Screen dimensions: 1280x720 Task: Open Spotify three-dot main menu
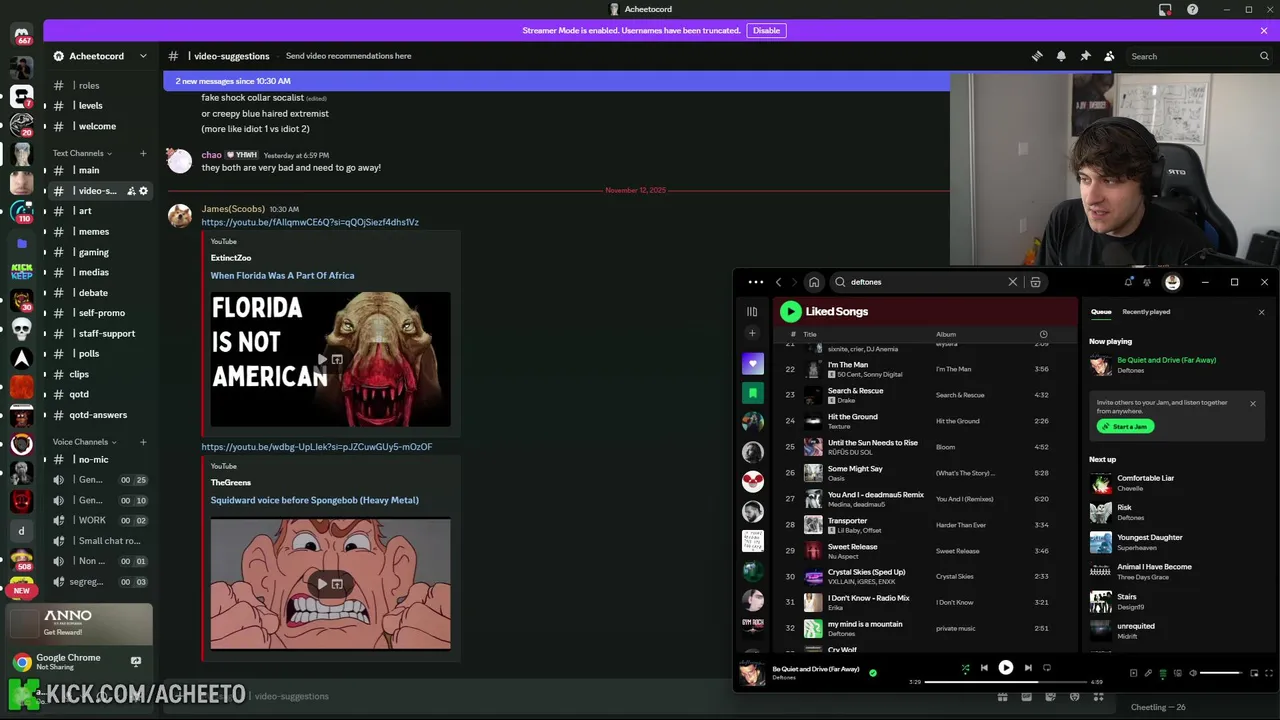click(x=756, y=282)
